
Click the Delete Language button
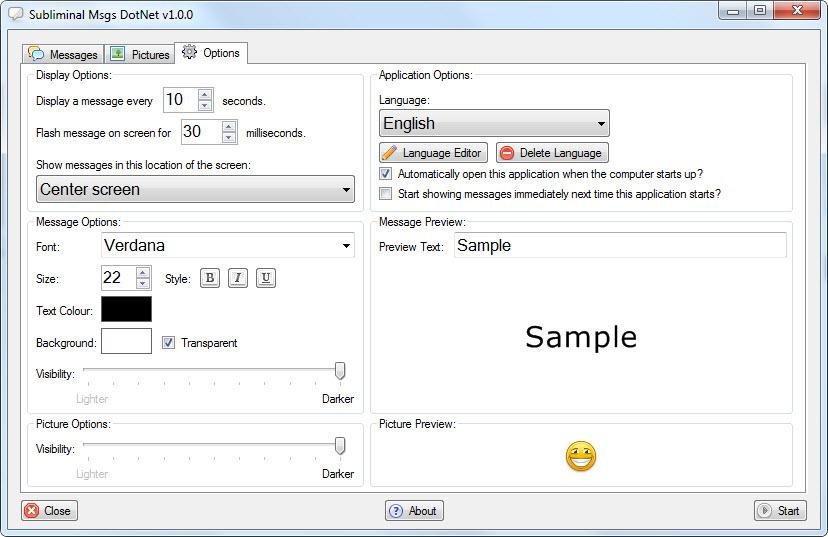[552, 153]
